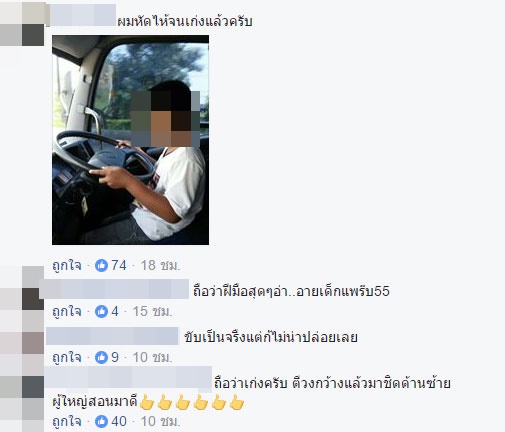Open the 10 ชม. timestamp beside 40 likes
The width and height of the screenshot is (505, 432).
click(x=160, y=422)
